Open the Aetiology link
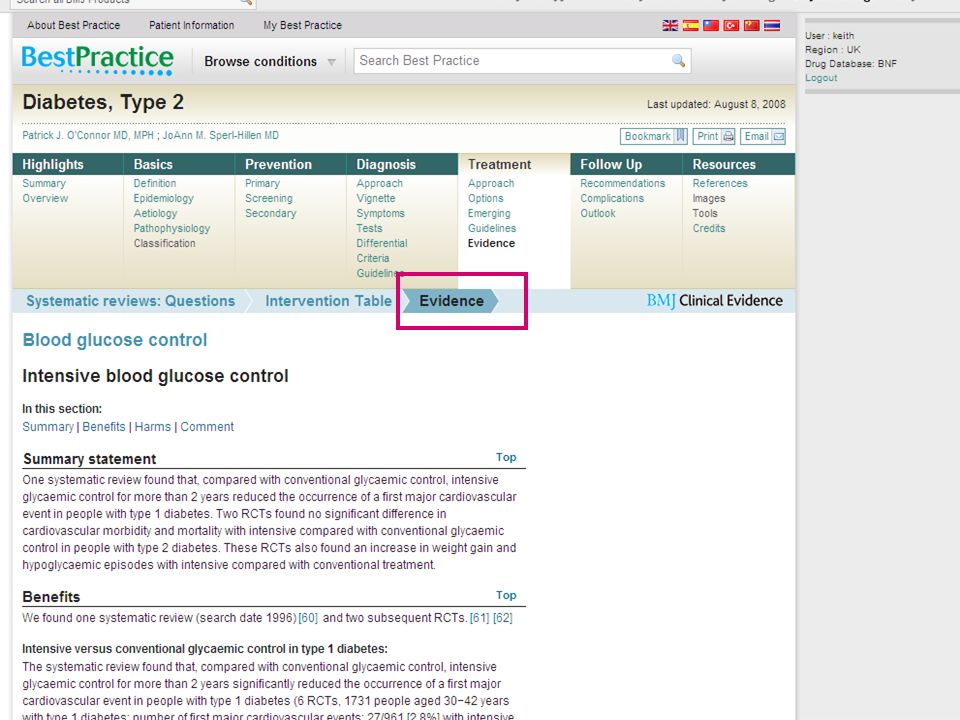This screenshot has width=960, height=720. [x=156, y=213]
